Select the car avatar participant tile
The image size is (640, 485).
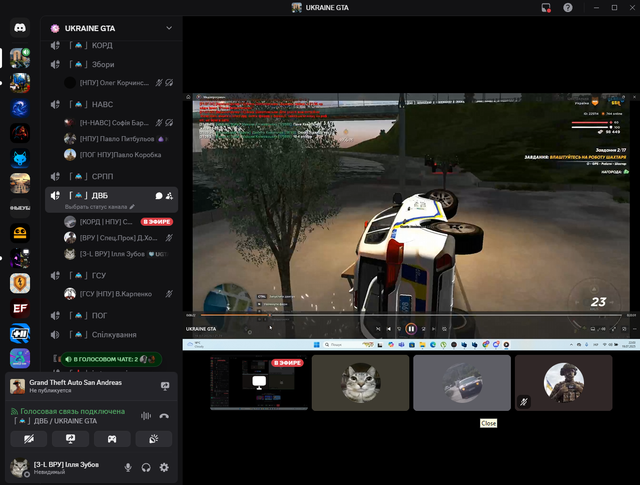[x=462, y=383]
